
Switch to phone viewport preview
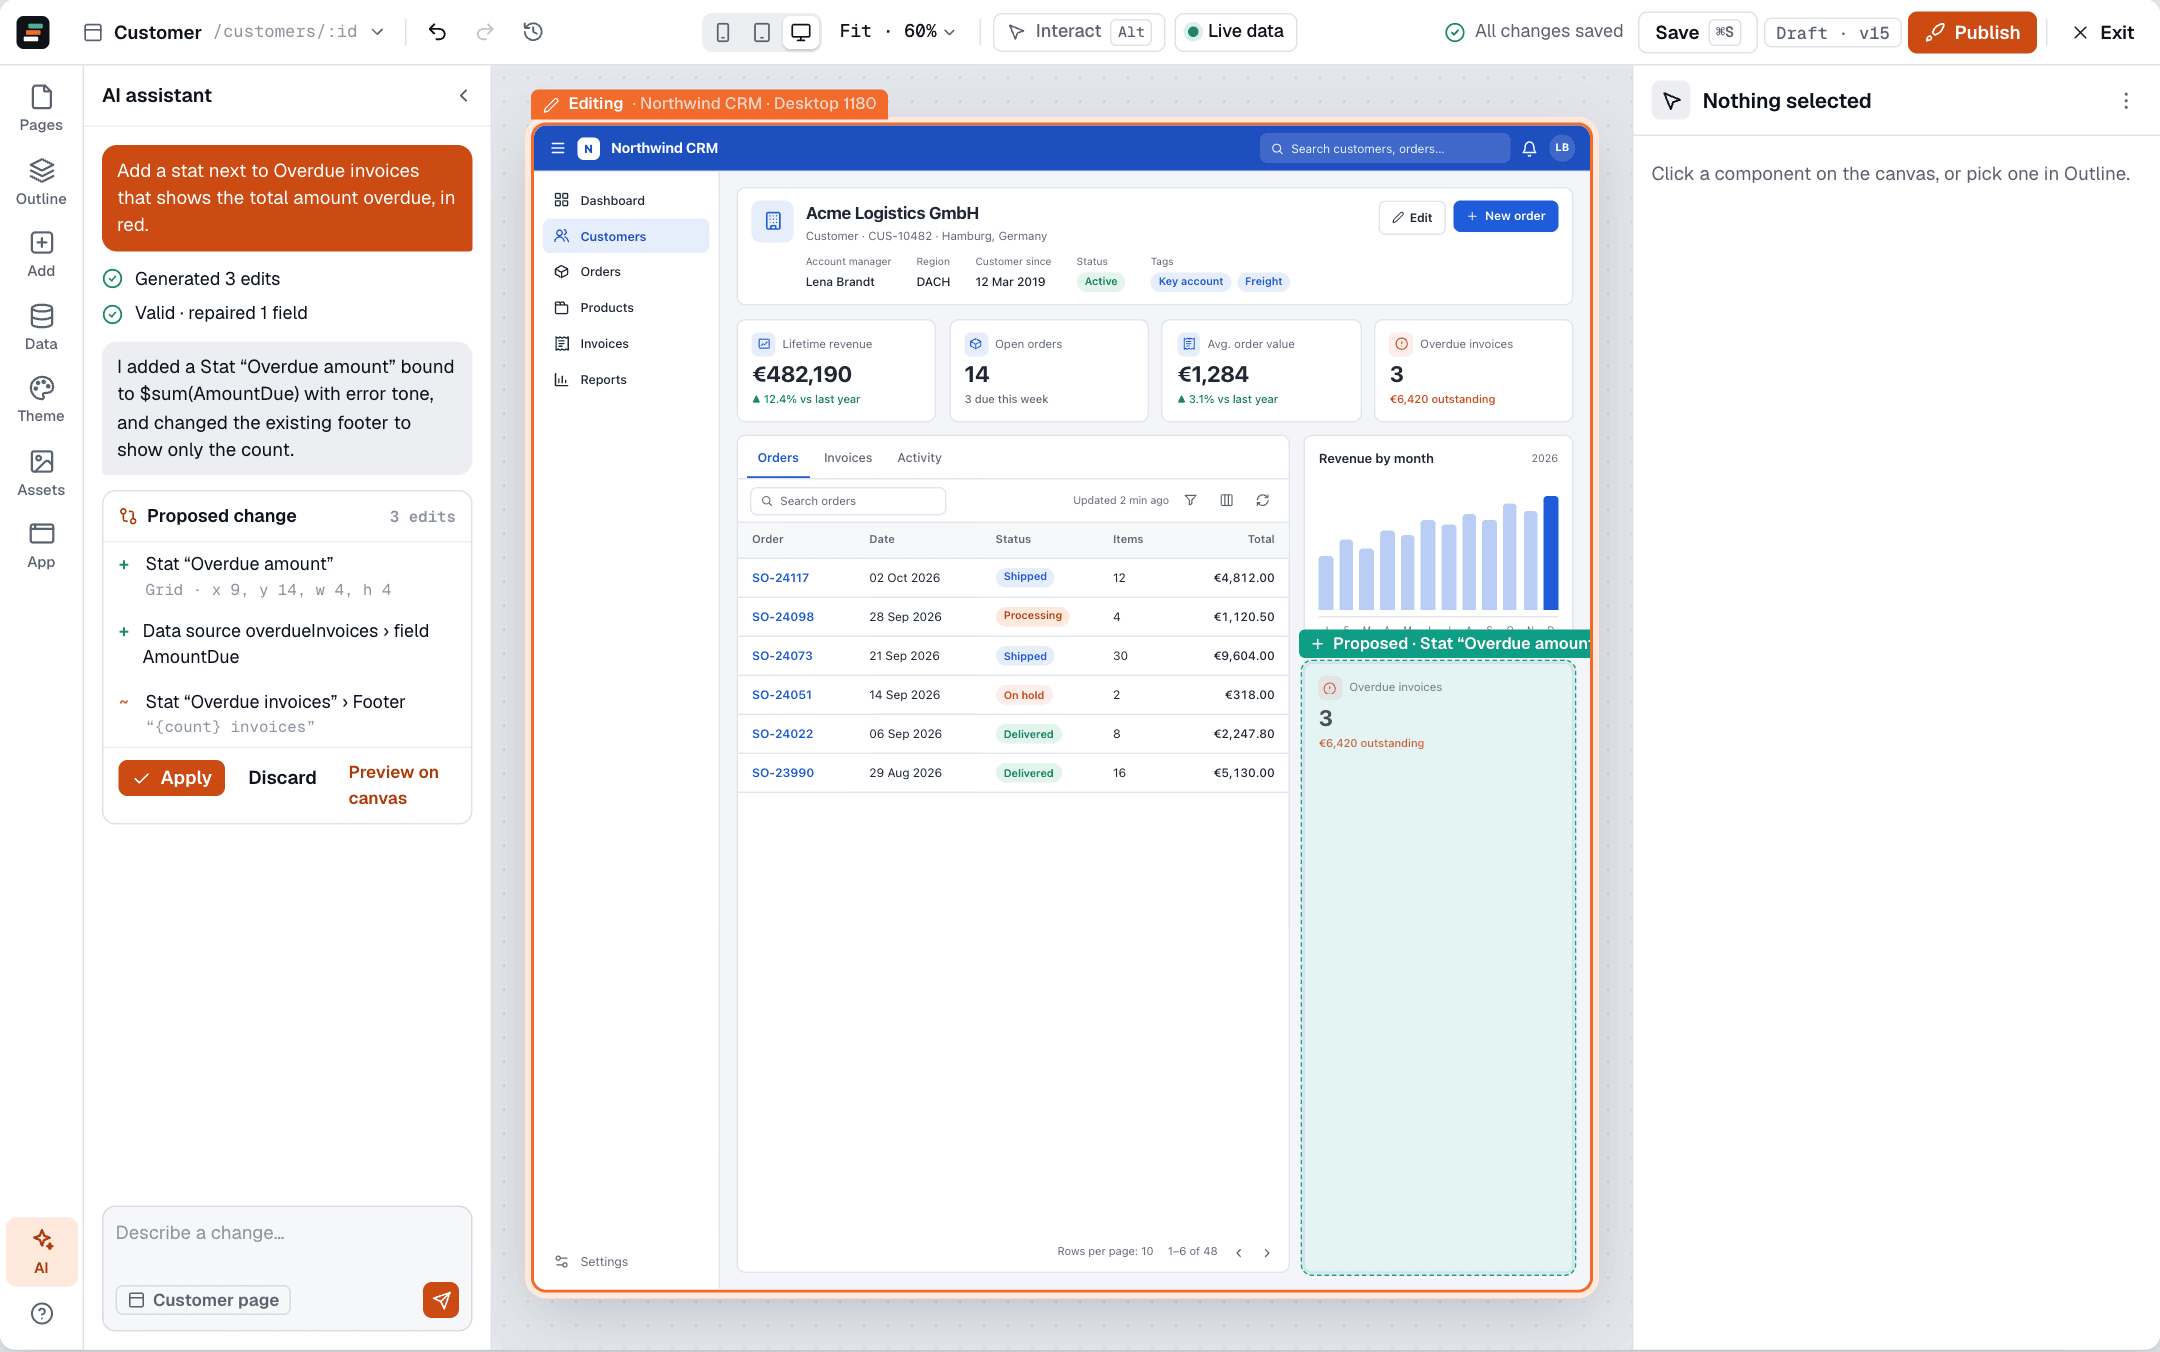pos(723,32)
